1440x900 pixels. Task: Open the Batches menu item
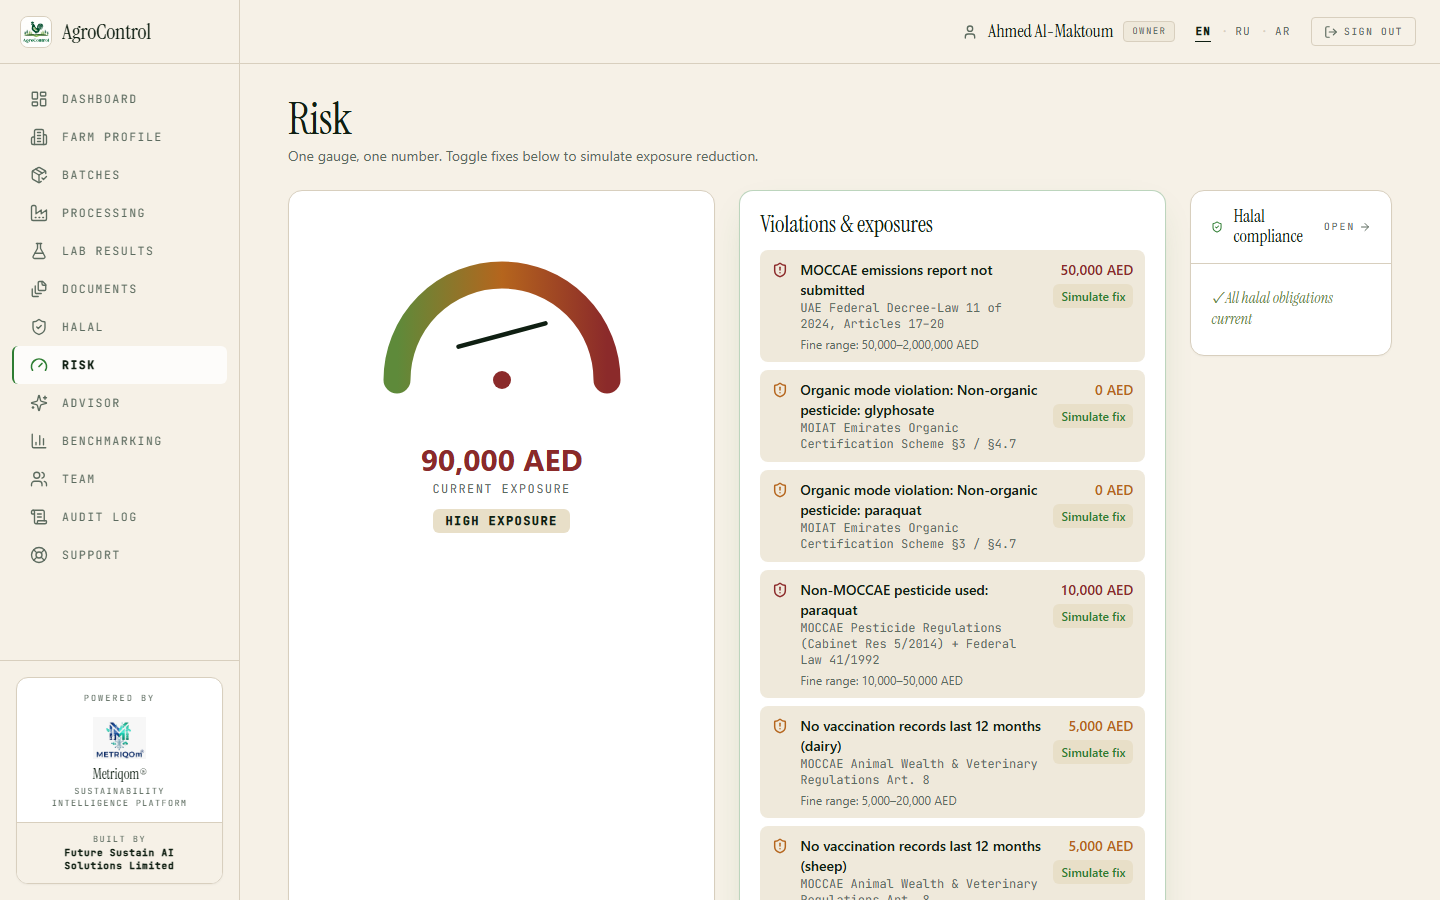120,175
